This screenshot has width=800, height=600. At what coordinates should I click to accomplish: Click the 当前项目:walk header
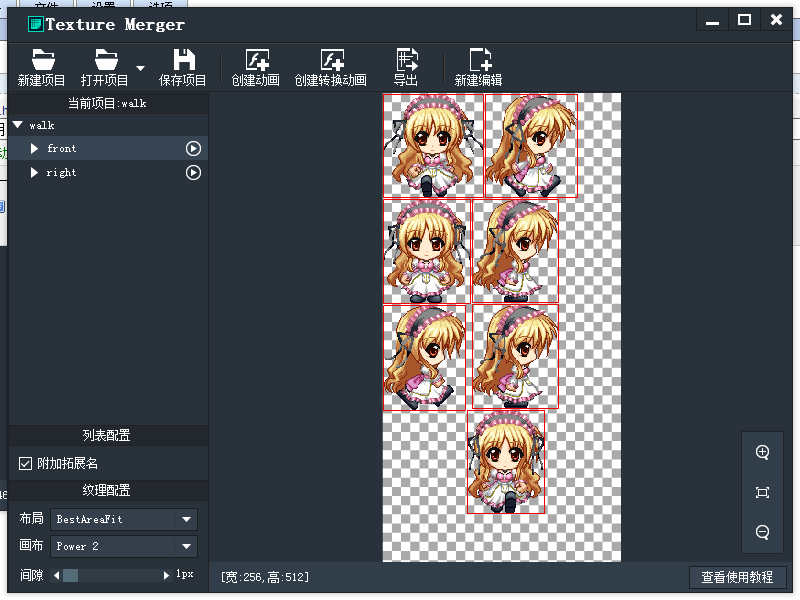pyautogui.click(x=108, y=104)
